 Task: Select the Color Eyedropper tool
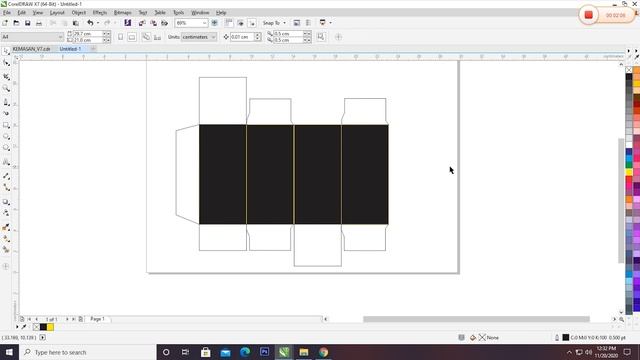(x=6, y=227)
